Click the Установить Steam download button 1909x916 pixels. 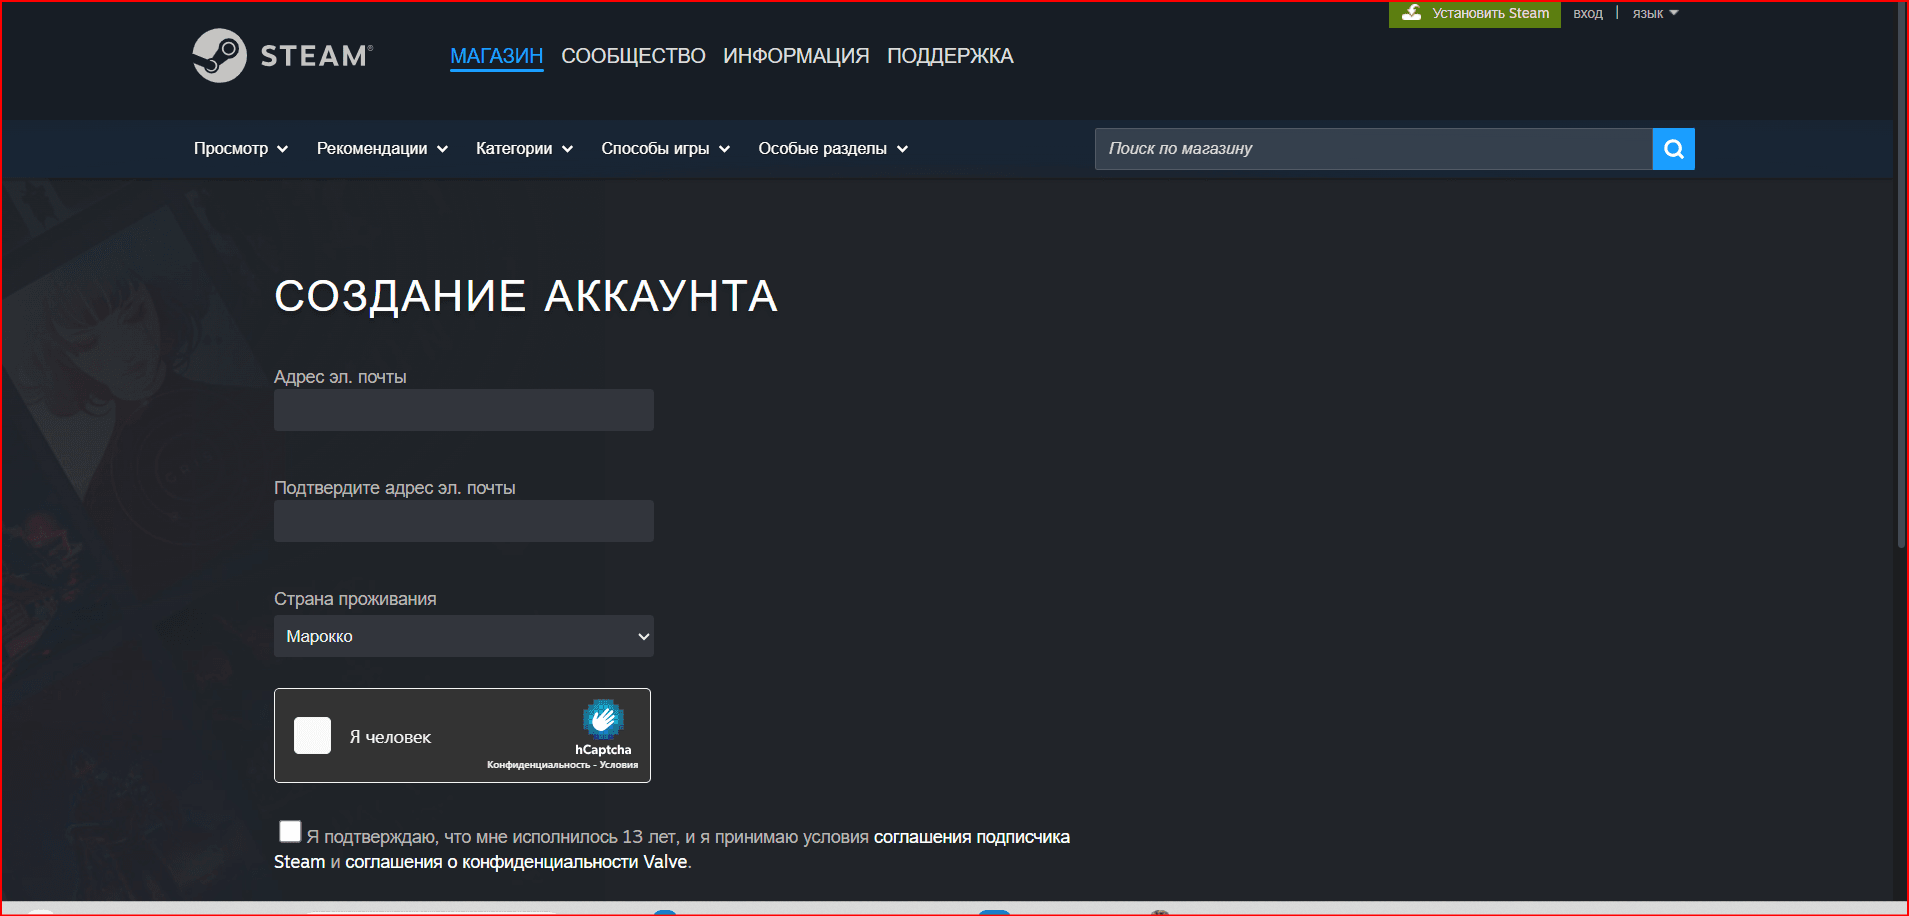(x=1474, y=14)
